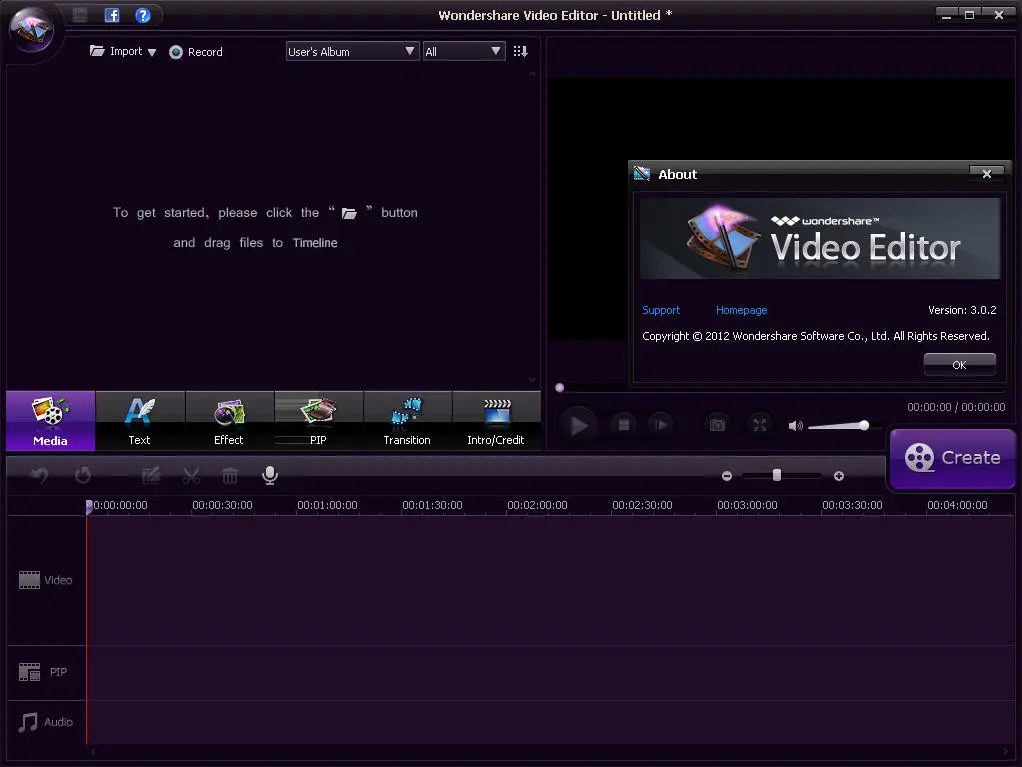Switch to the Transition tab
1022x767 pixels.
click(407, 421)
